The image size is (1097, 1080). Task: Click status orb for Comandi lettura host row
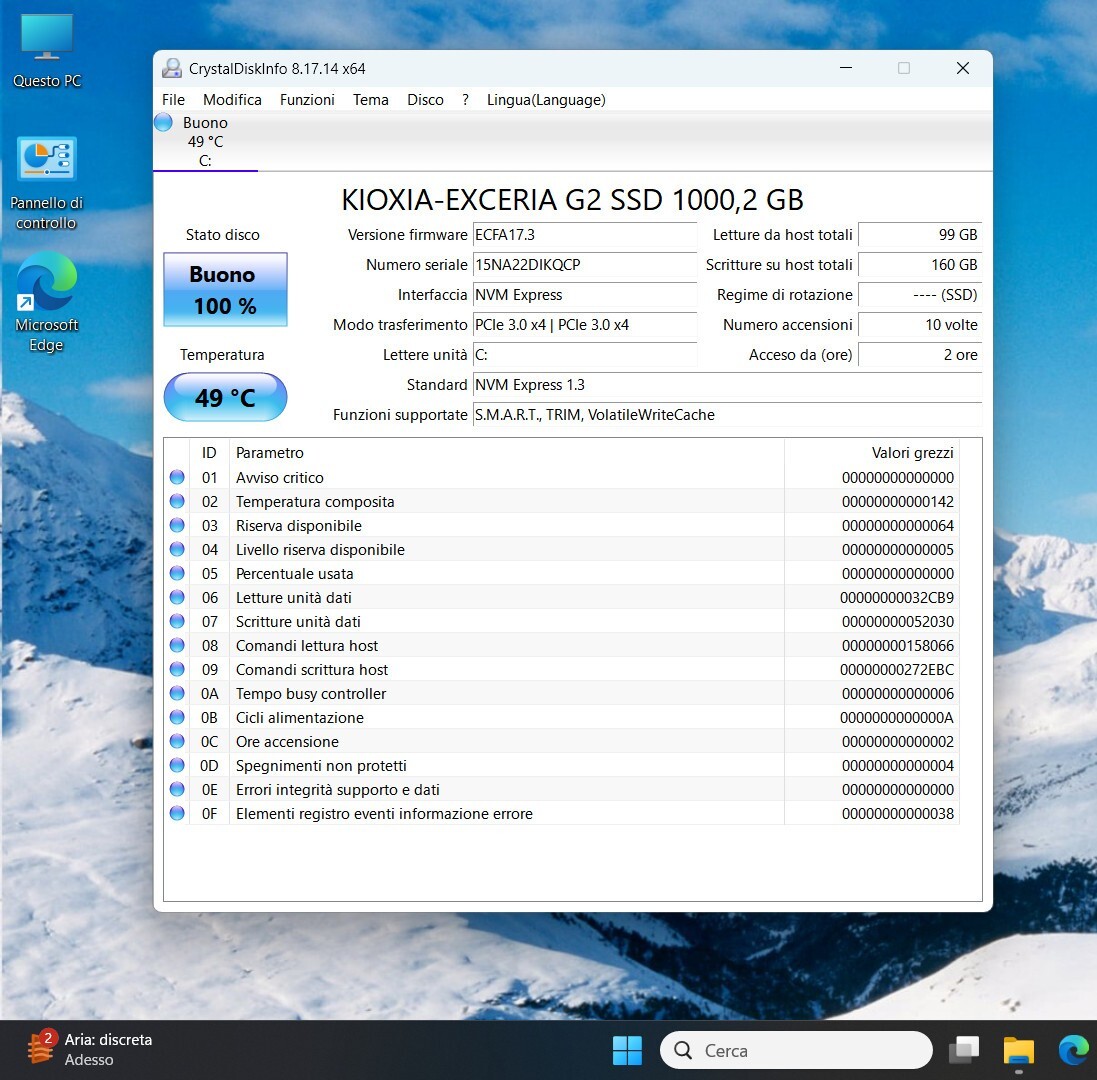(177, 645)
